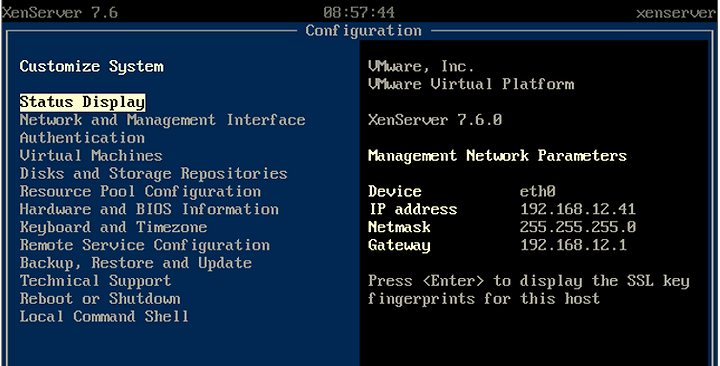720x366 pixels.
Task: Select Reboot or Shutdown
Action: 100,299
